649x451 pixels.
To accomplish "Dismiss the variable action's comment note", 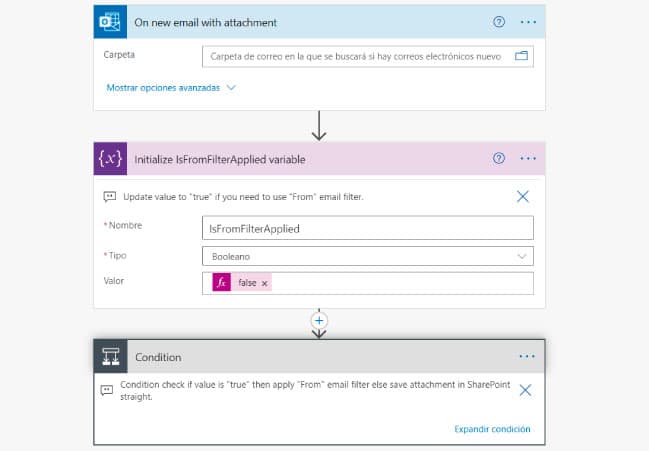I will [x=523, y=197].
